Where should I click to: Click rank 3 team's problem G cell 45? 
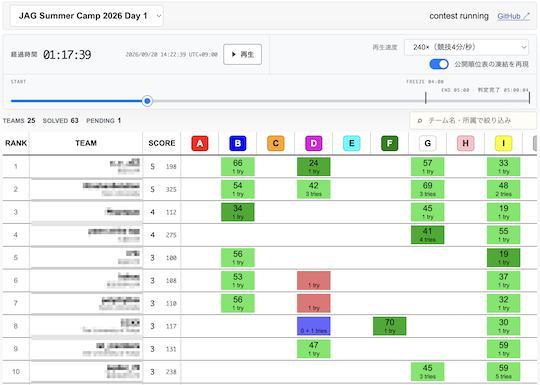tap(427, 212)
